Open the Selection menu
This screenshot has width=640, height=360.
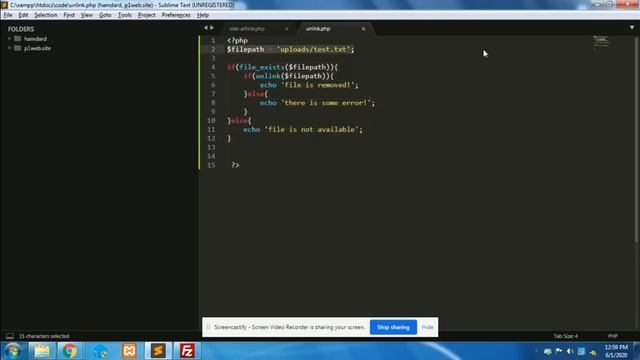tap(46, 15)
